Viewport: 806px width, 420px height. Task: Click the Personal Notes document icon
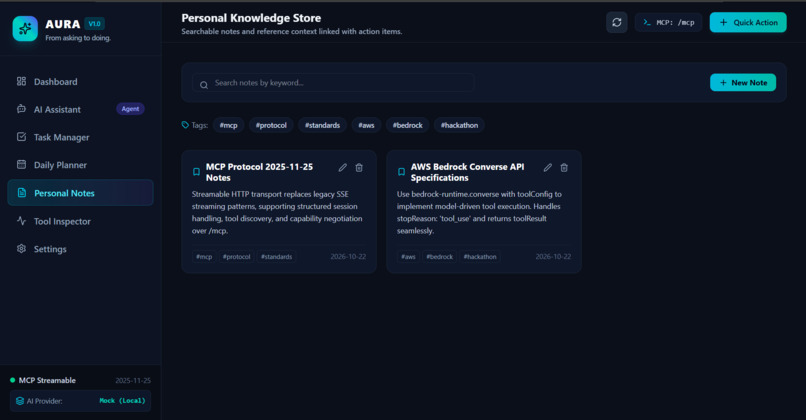pyautogui.click(x=22, y=193)
